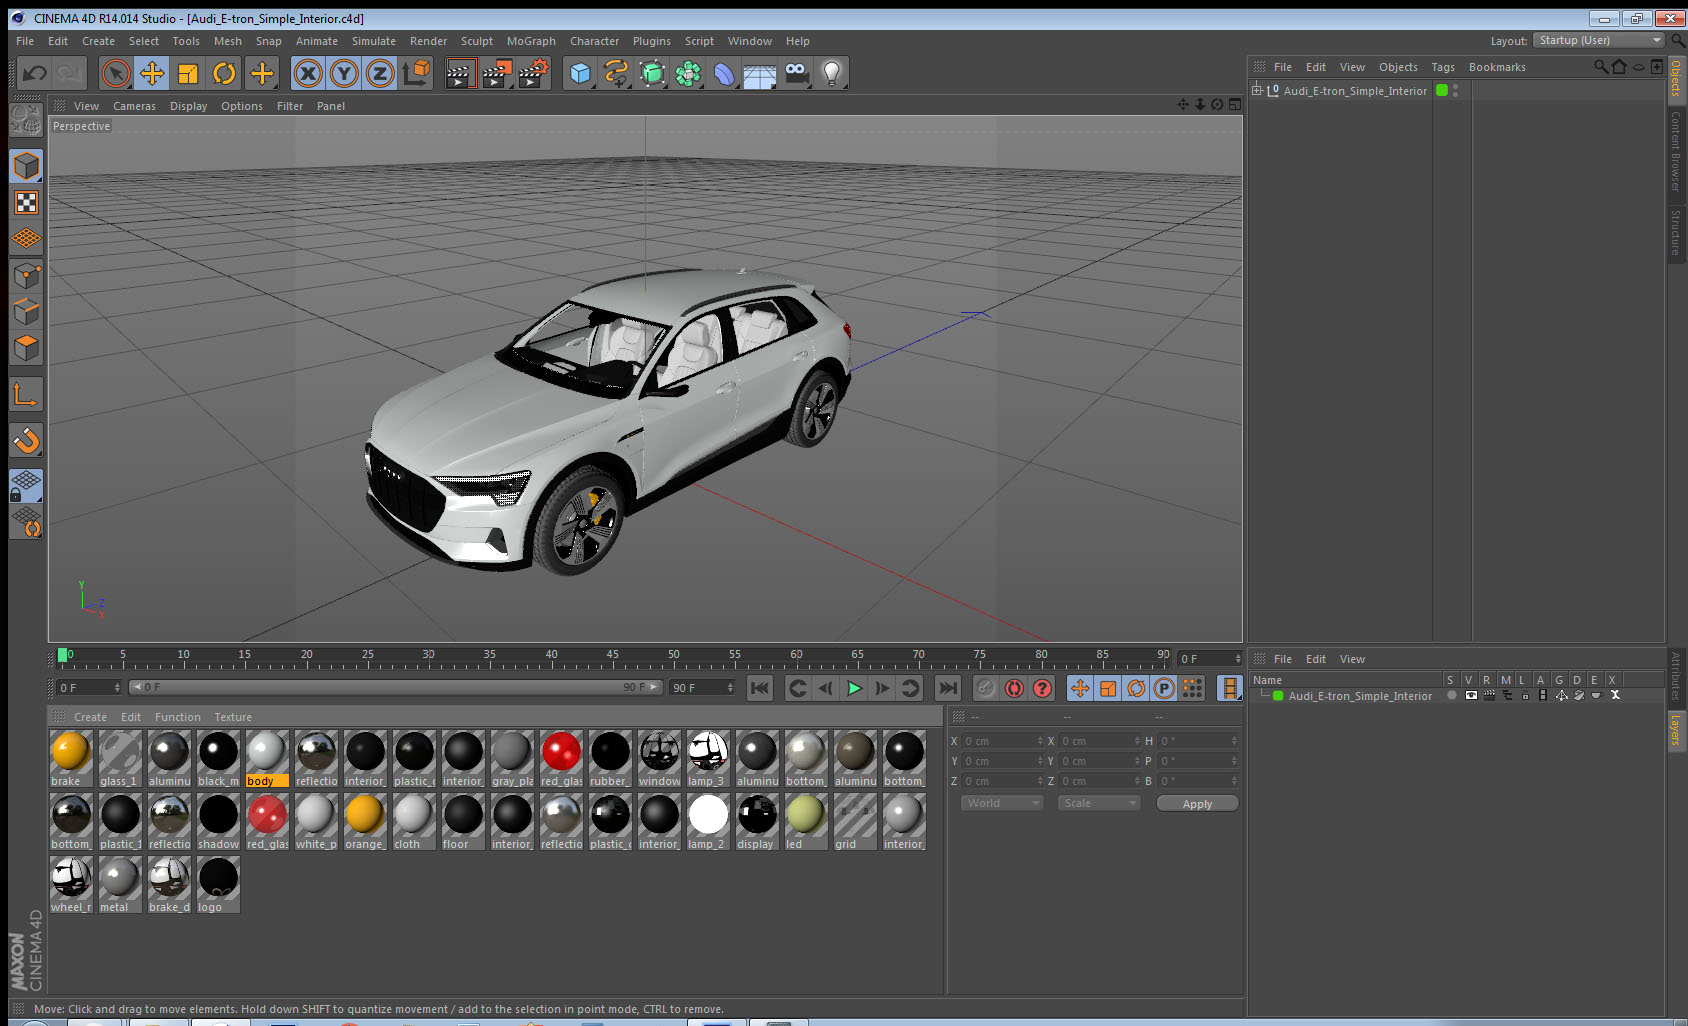Open Object Manager Tags menu
The image size is (1688, 1026).
coord(1442,67)
